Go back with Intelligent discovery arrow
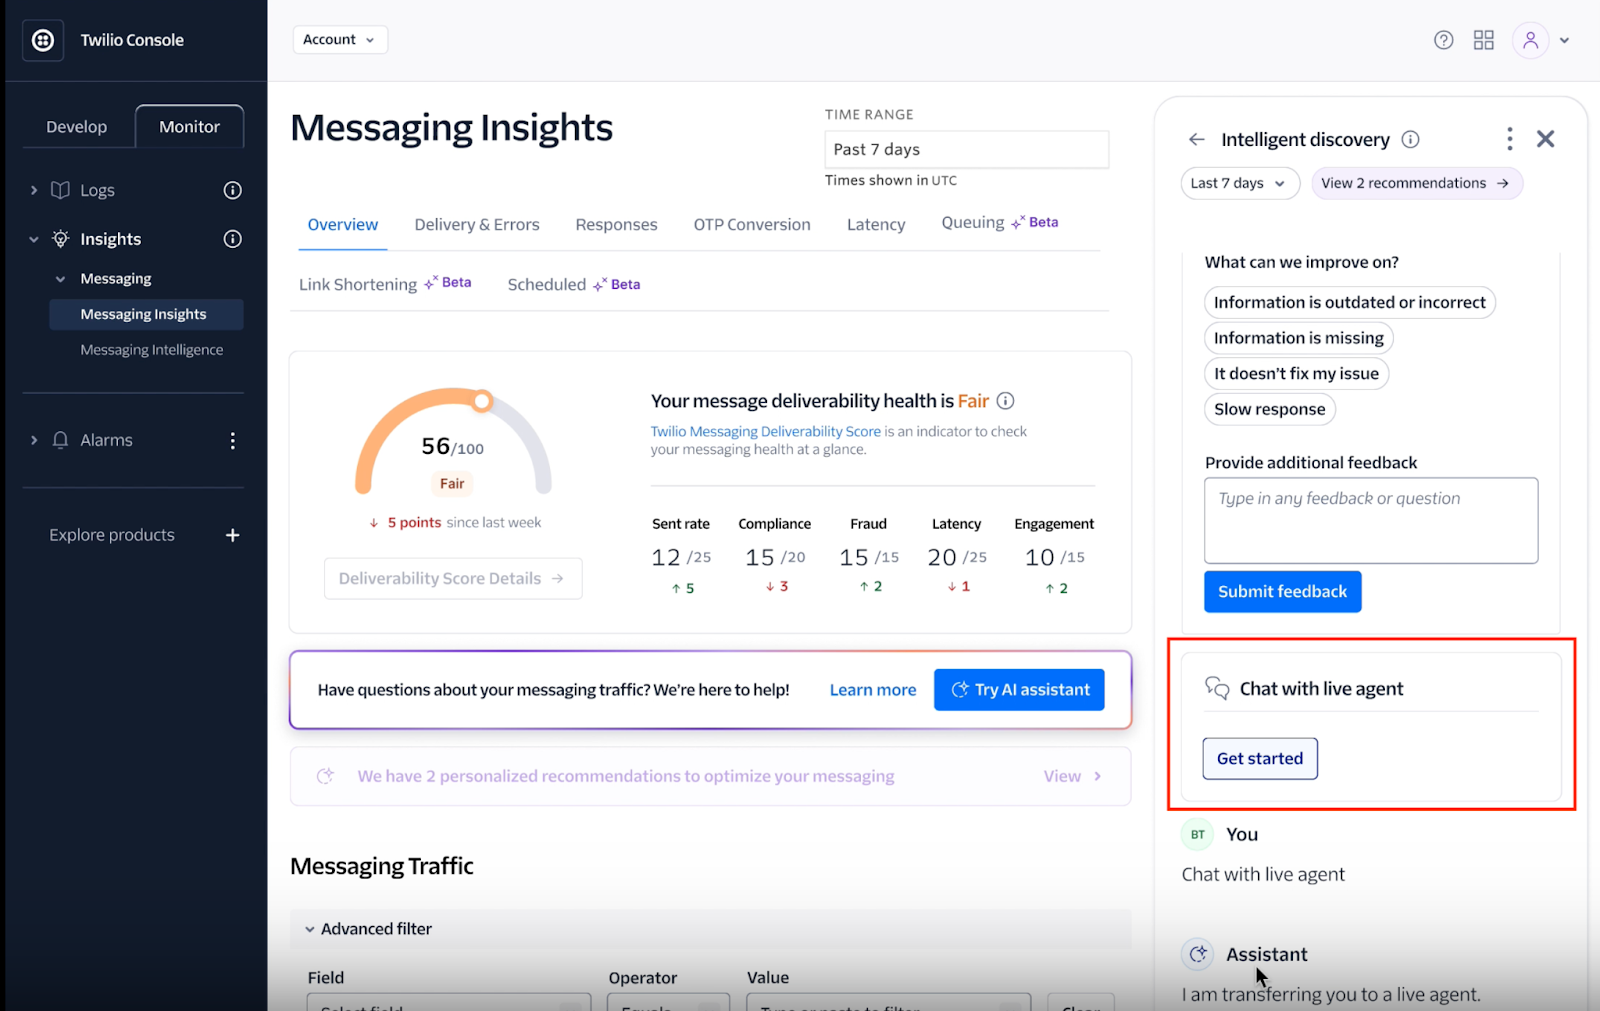 (1196, 140)
